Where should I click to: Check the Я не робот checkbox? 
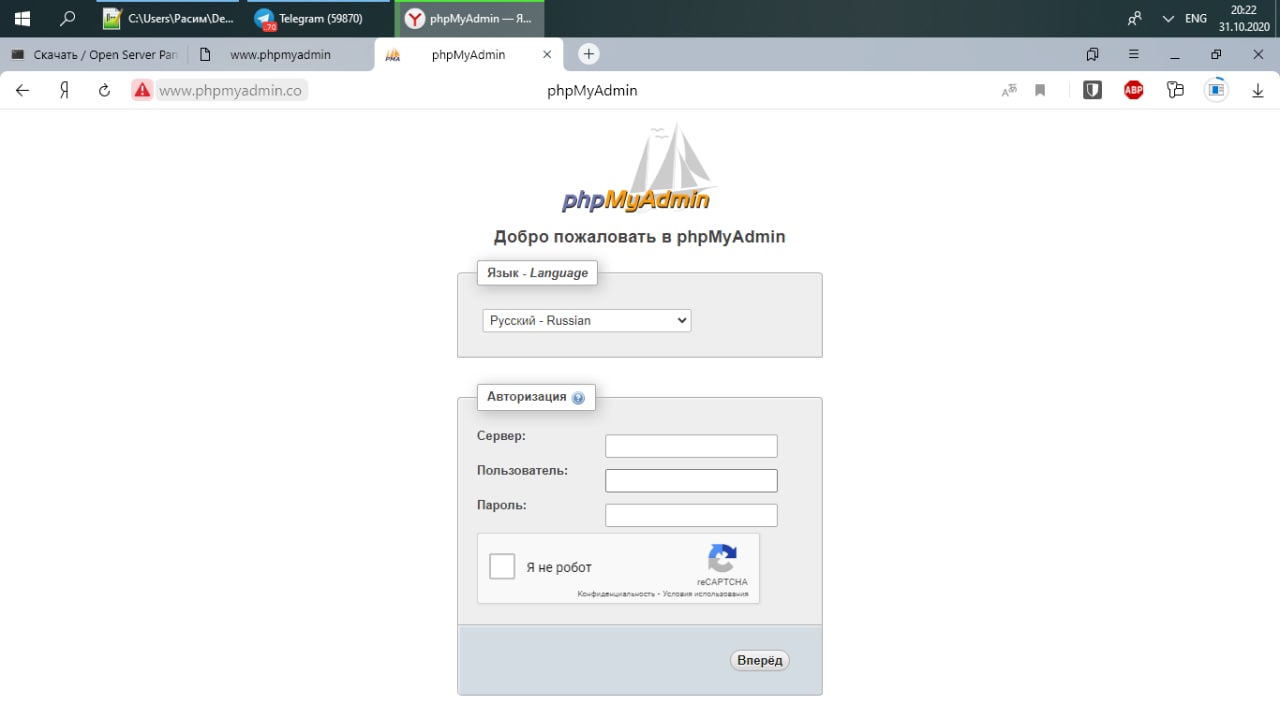(502, 567)
